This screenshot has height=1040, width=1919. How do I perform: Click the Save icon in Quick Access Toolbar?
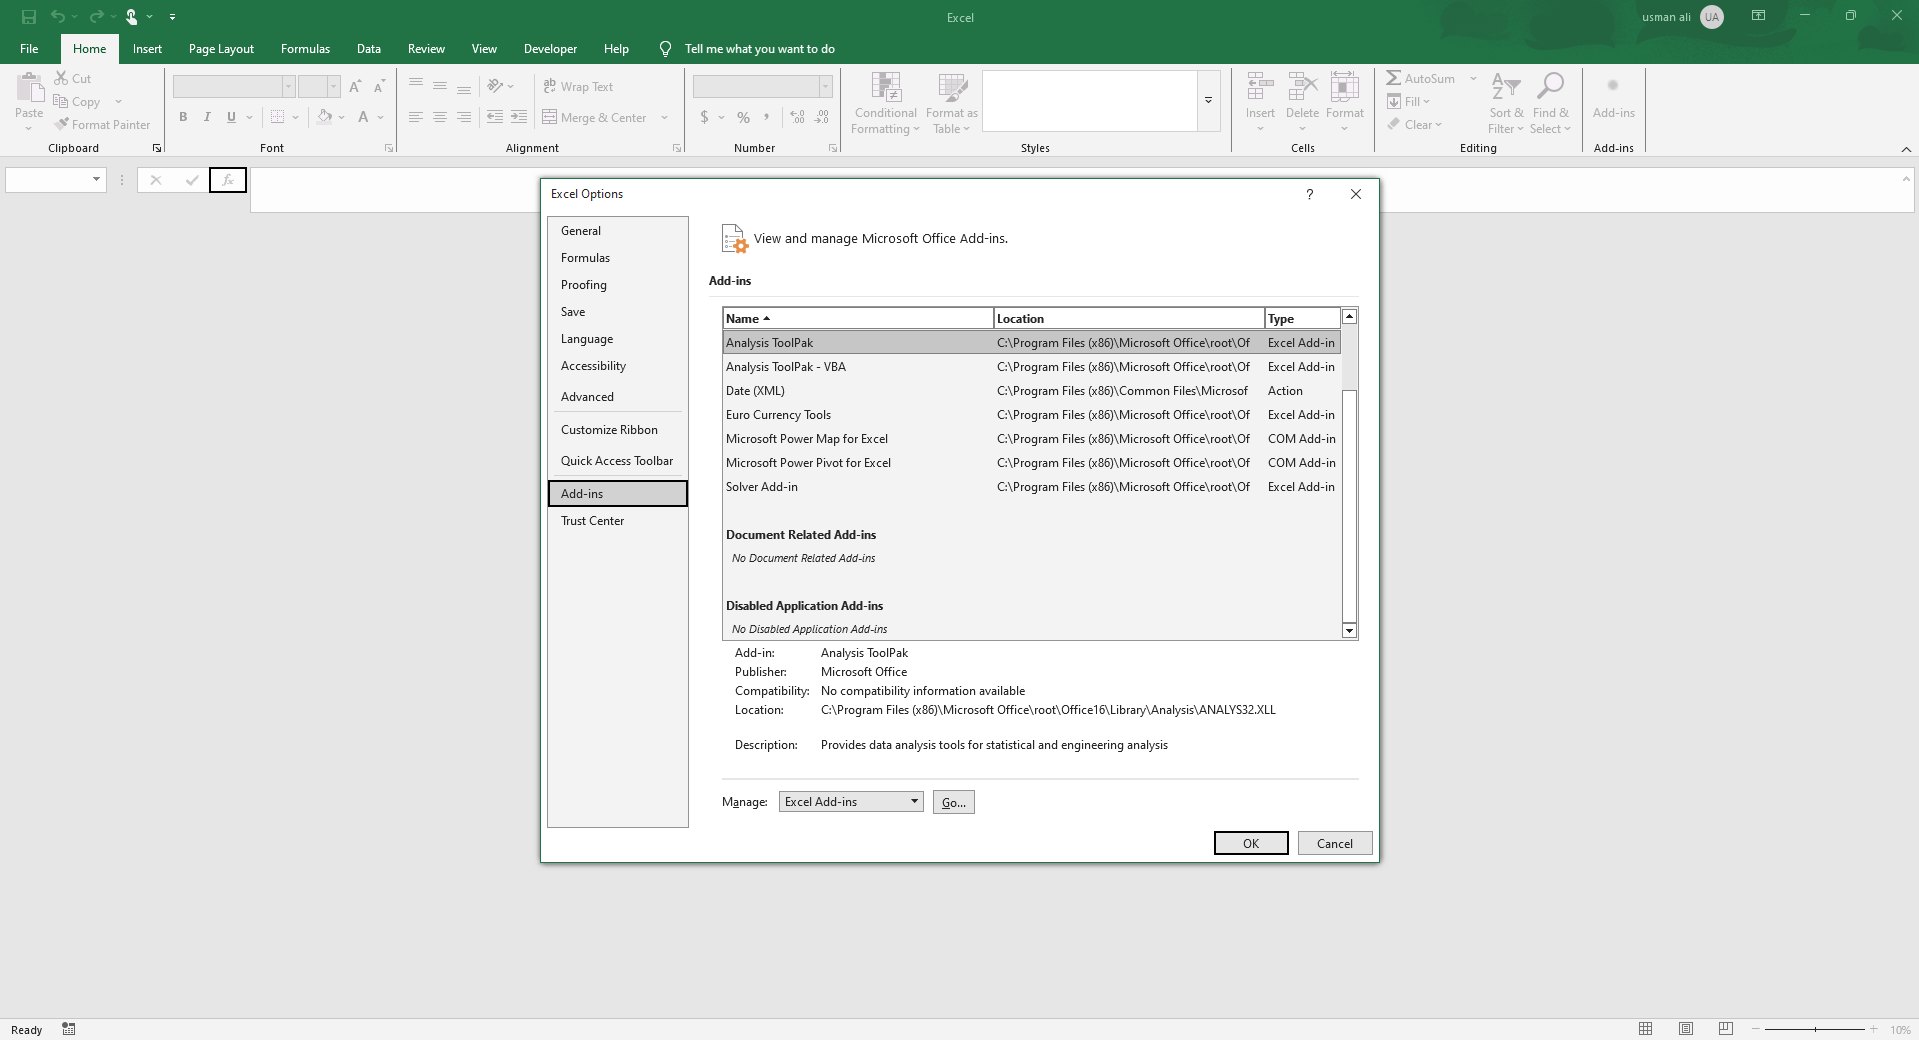tap(29, 17)
